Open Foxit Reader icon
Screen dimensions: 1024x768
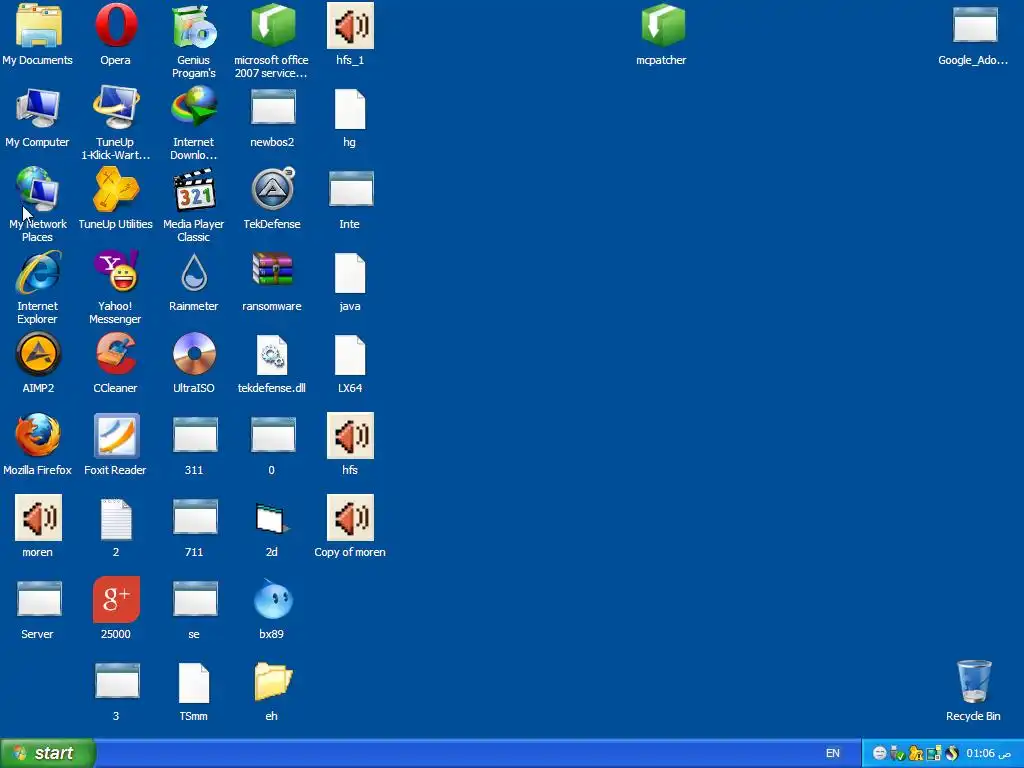click(116, 436)
